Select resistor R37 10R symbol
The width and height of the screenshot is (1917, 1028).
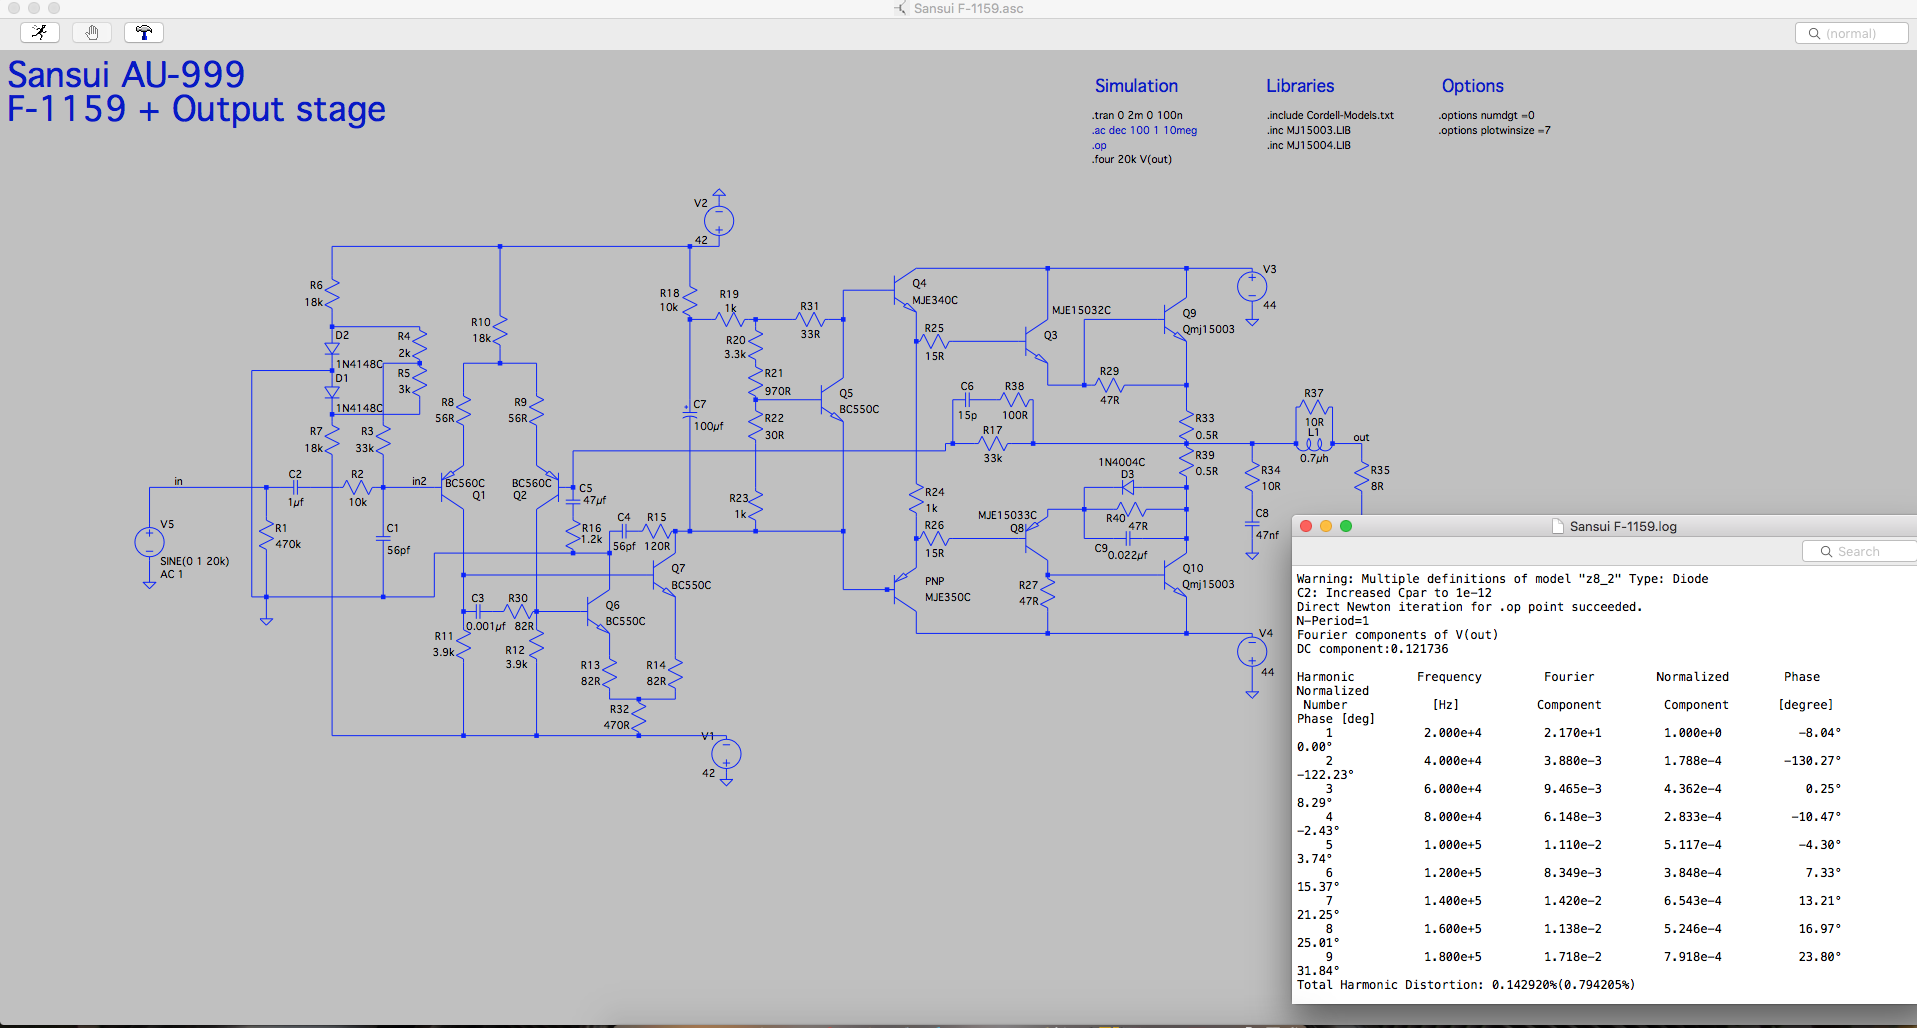coord(1314,408)
